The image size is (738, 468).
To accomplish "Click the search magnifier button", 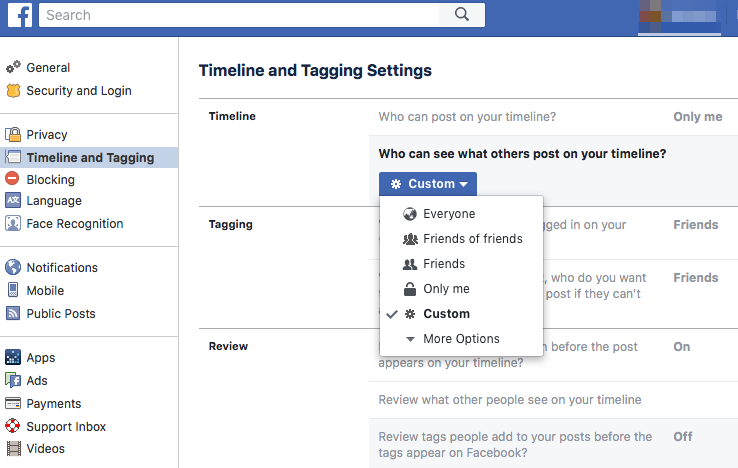I will pyautogui.click(x=461, y=14).
